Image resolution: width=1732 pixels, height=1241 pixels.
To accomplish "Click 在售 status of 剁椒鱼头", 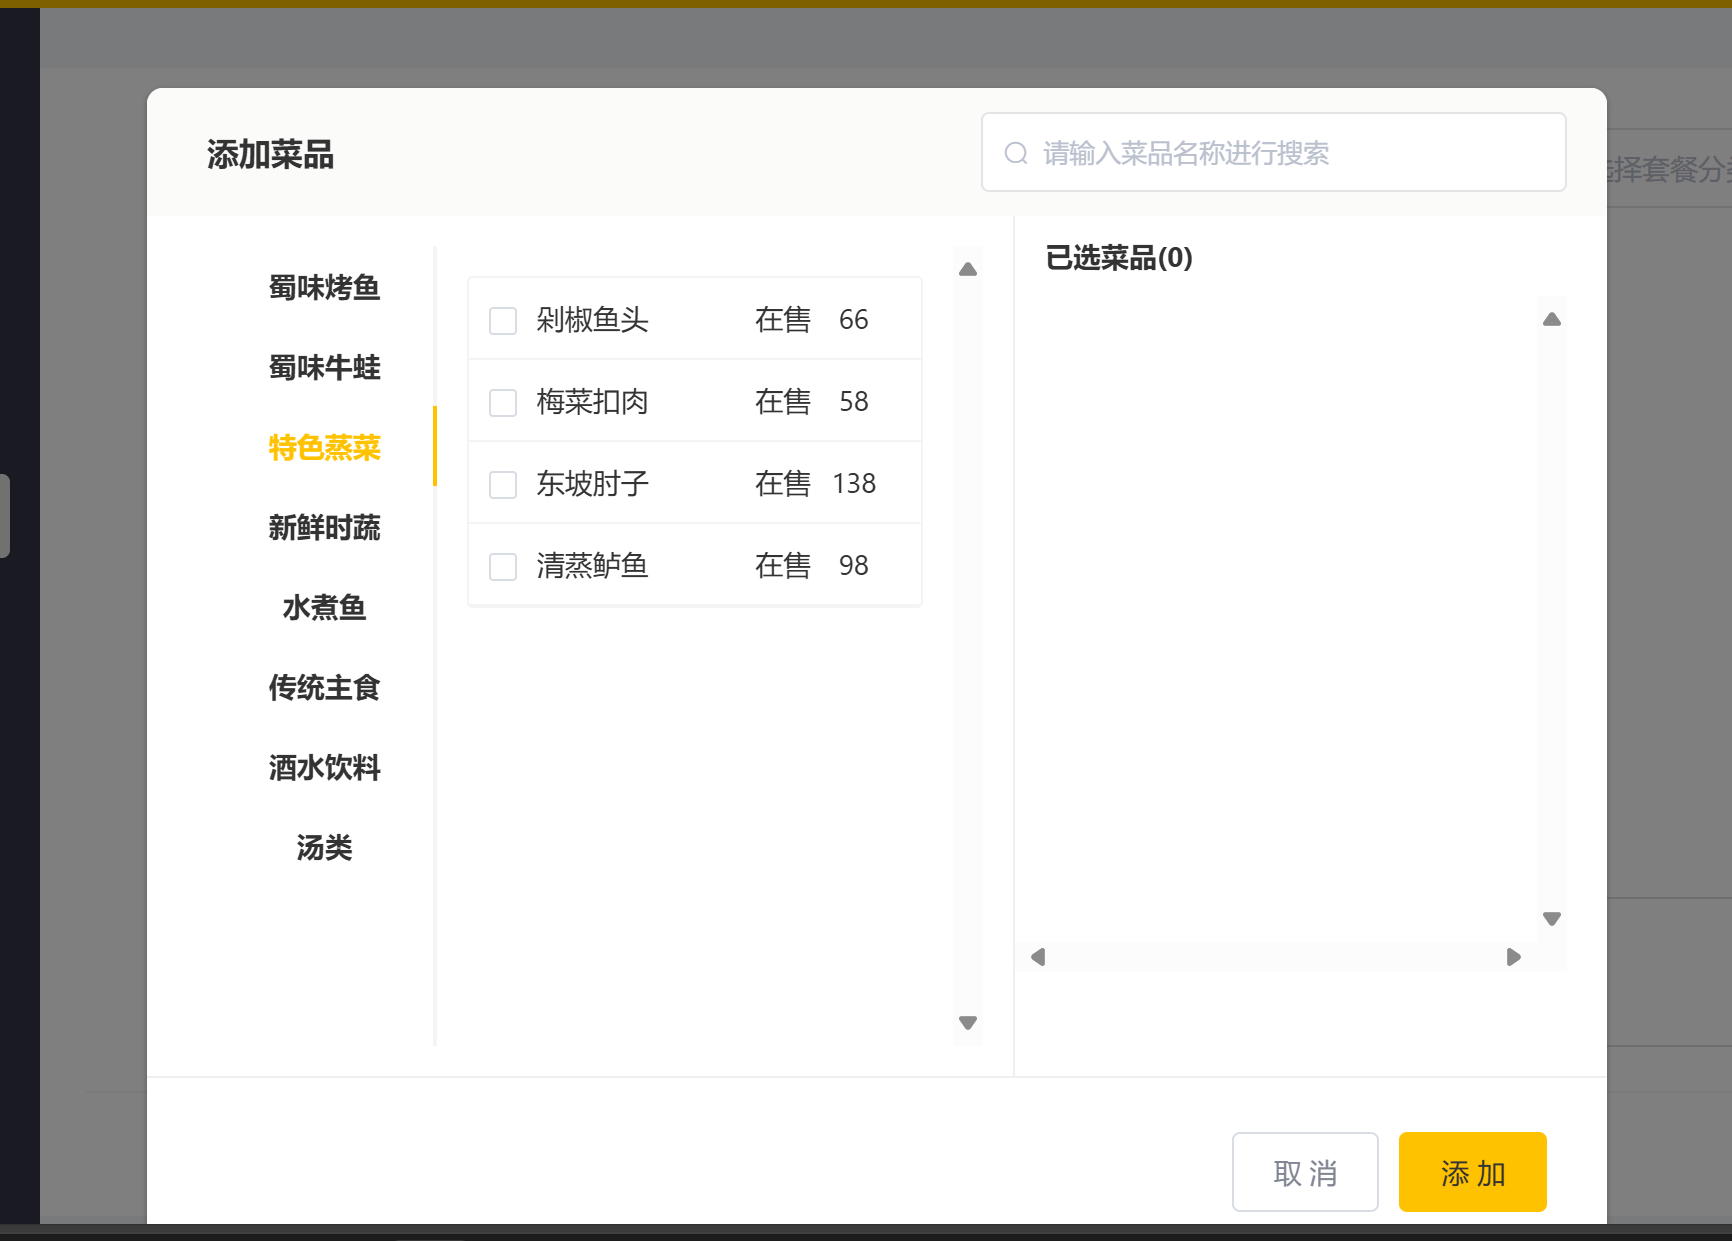I will coord(783,320).
